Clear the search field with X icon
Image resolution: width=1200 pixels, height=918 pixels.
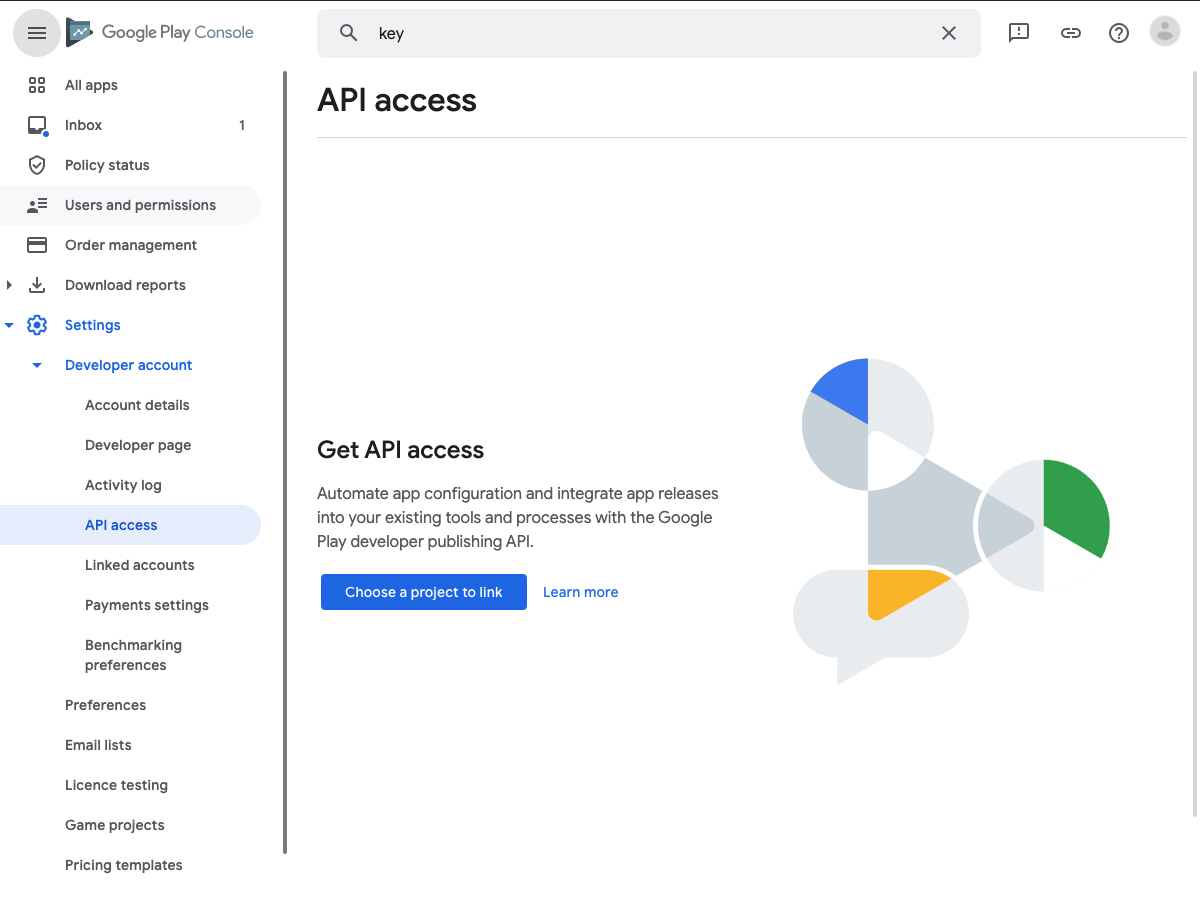pyautogui.click(x=949, y=33)
